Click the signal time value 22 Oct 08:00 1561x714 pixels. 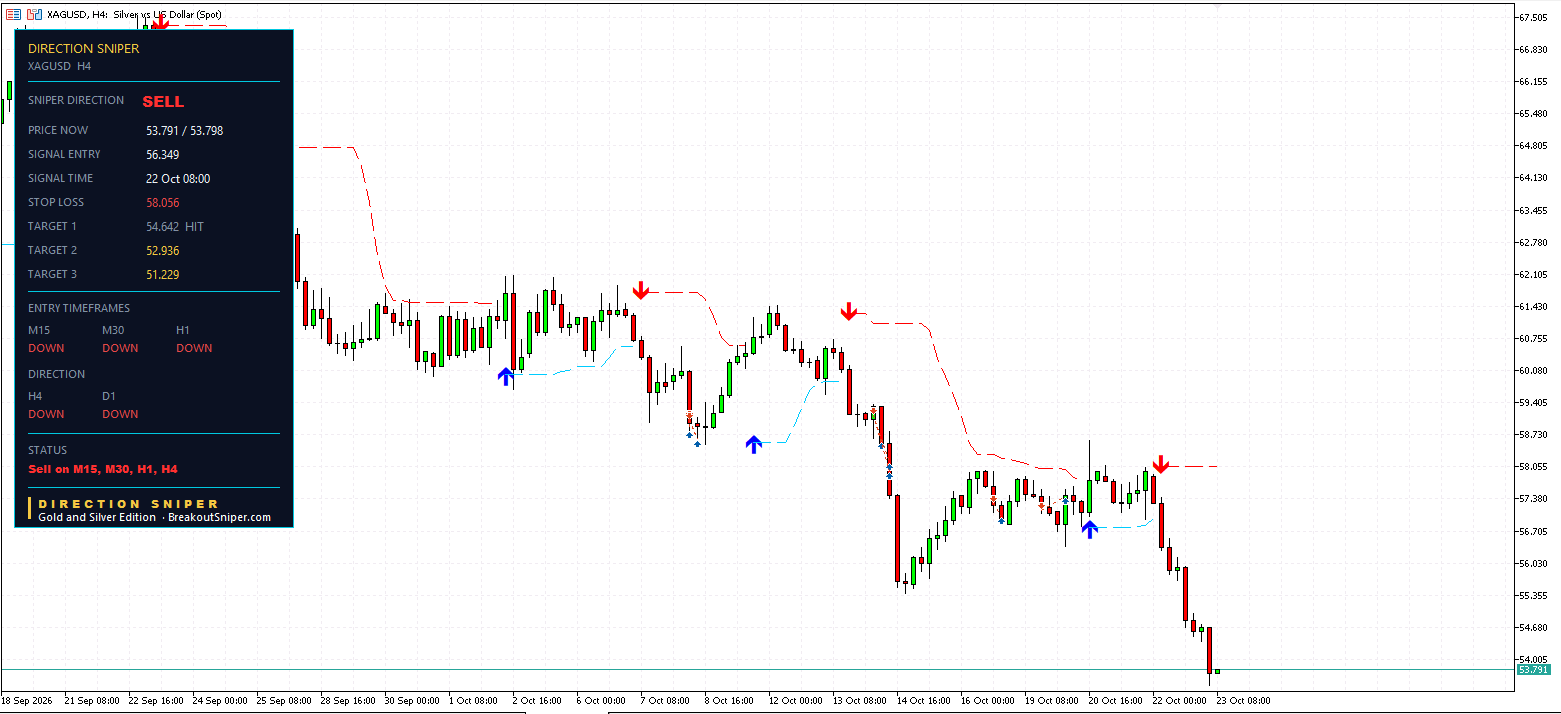[x=178, y=178]
